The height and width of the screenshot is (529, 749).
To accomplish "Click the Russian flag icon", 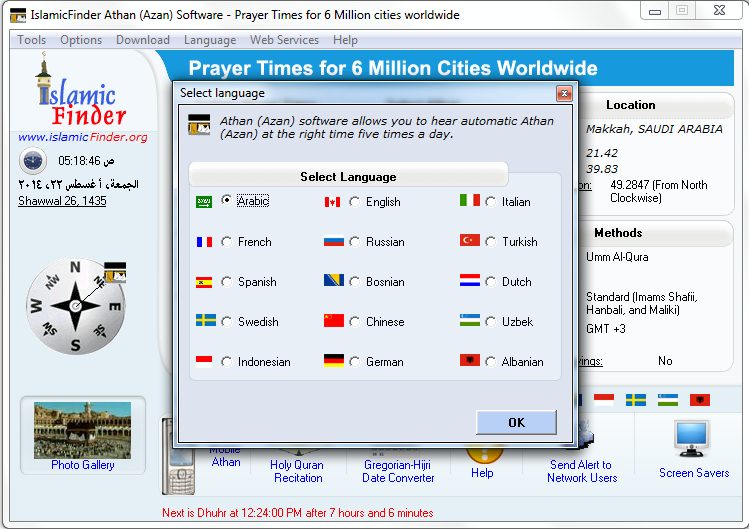I will pyautogui.click(x=333, y=242).
